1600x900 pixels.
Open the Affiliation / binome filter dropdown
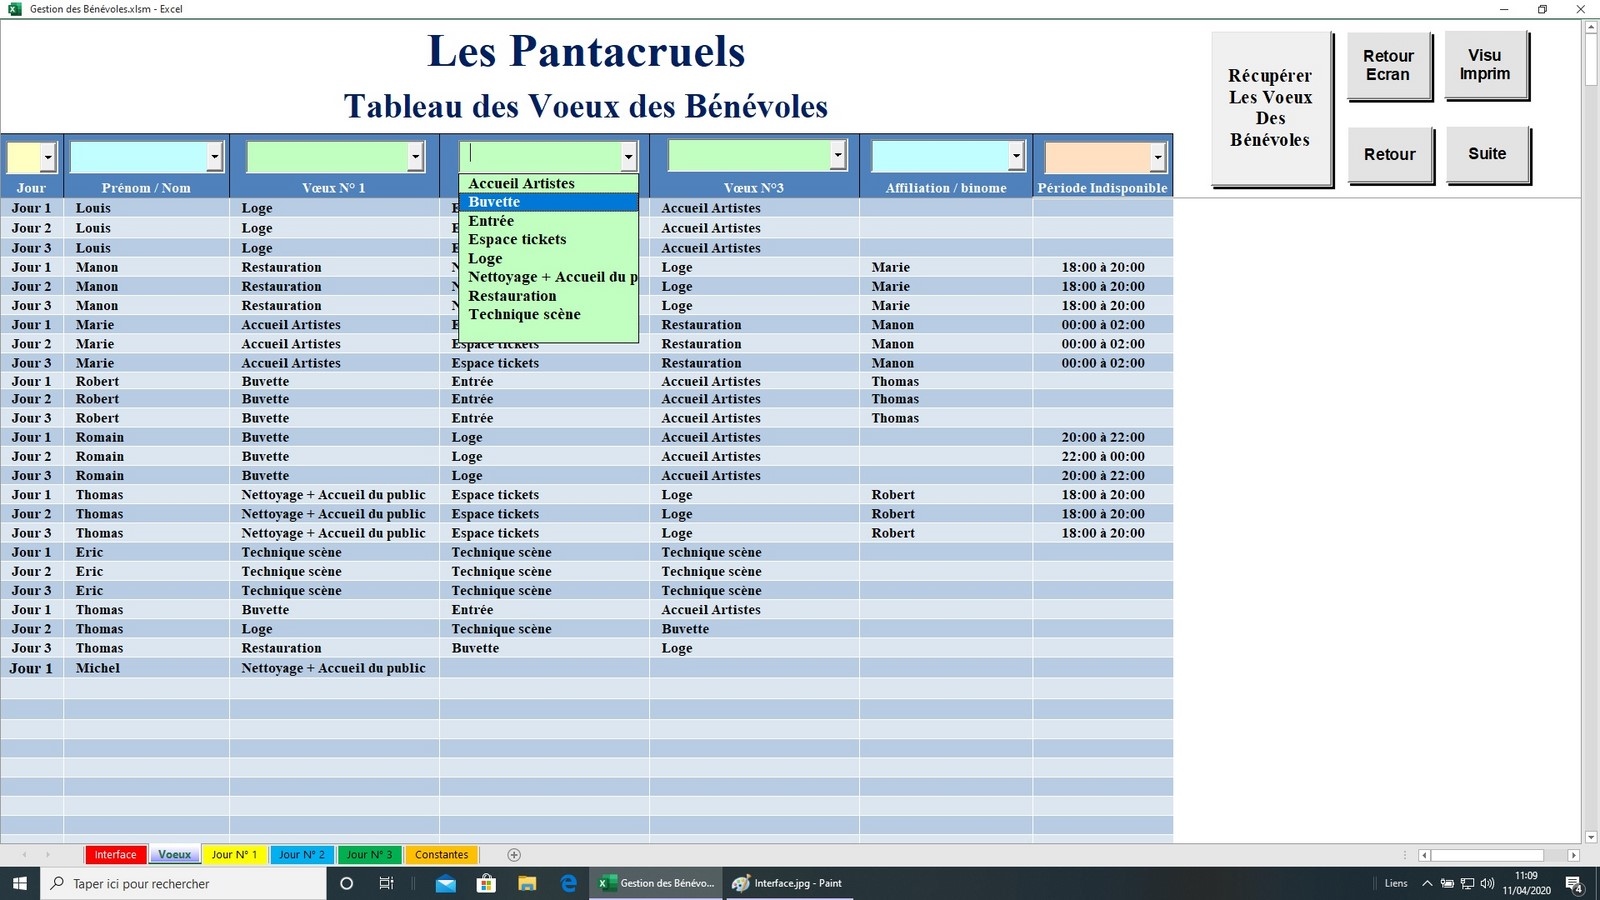[x=1016, y=157]
